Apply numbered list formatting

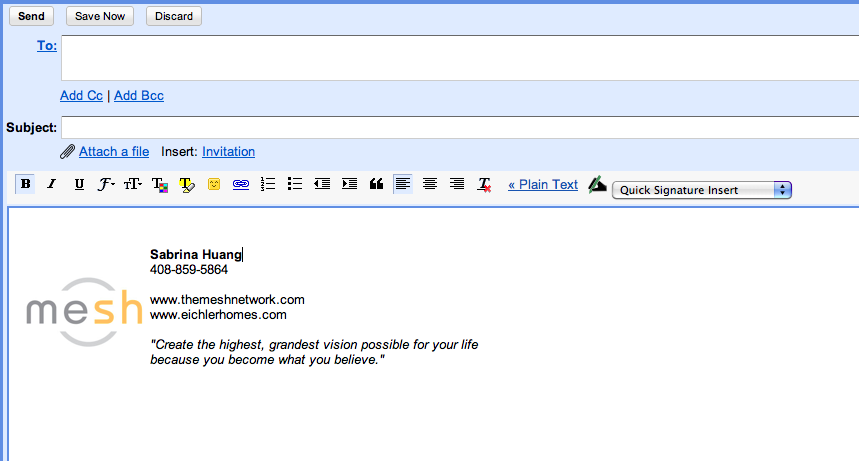[x=268, y=184]
